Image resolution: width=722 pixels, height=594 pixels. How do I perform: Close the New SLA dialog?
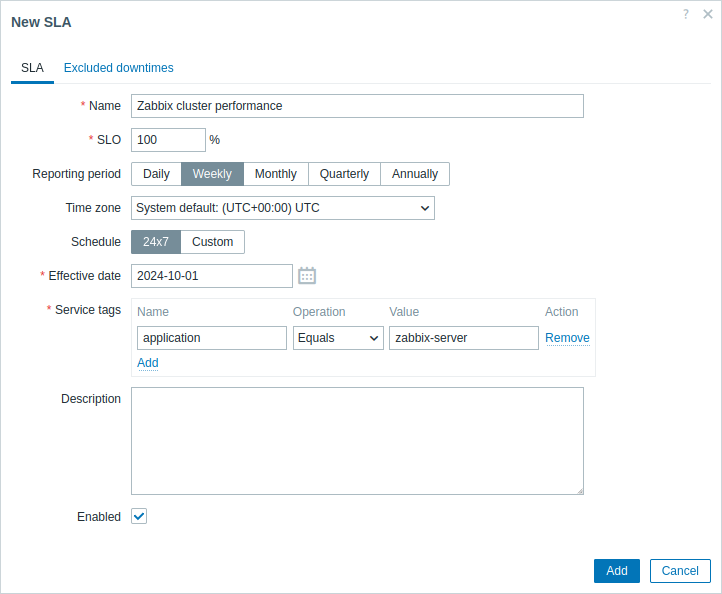[708, 14]
